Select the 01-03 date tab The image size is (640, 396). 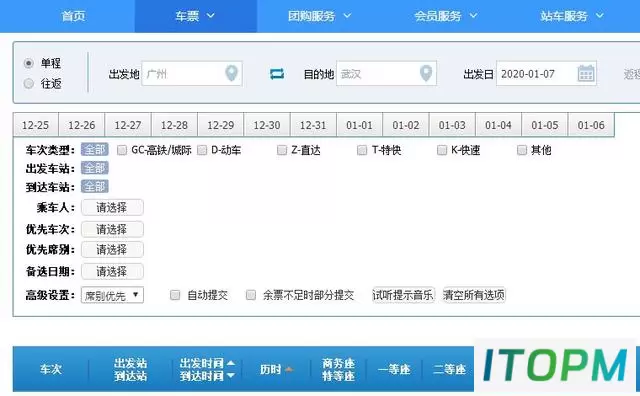[452, 125]
